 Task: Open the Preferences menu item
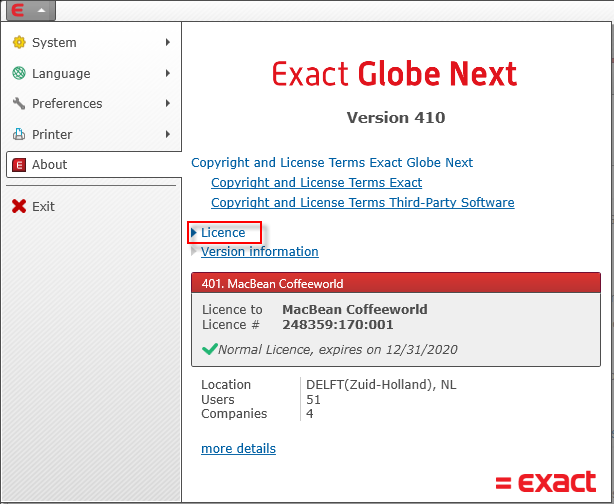tap(94, 103)
